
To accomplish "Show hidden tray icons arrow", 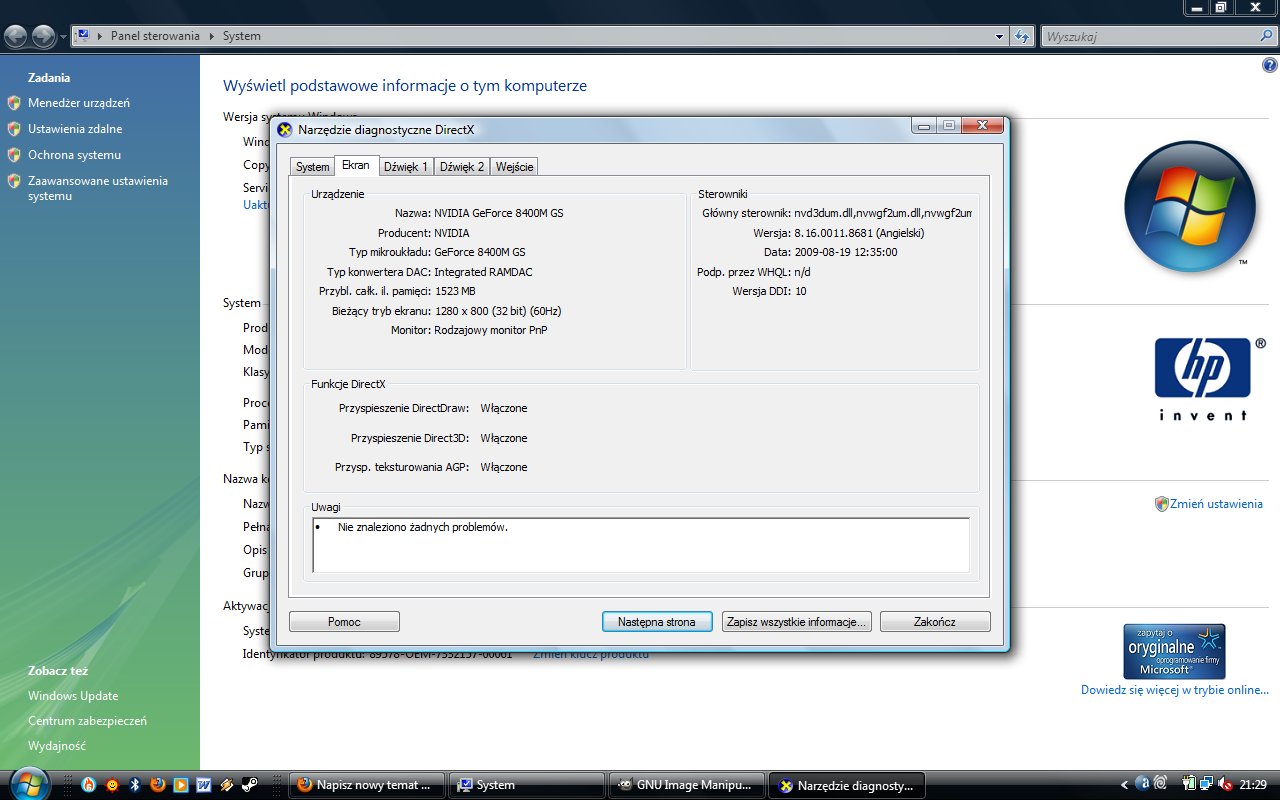I will (x=1124, y=785).
